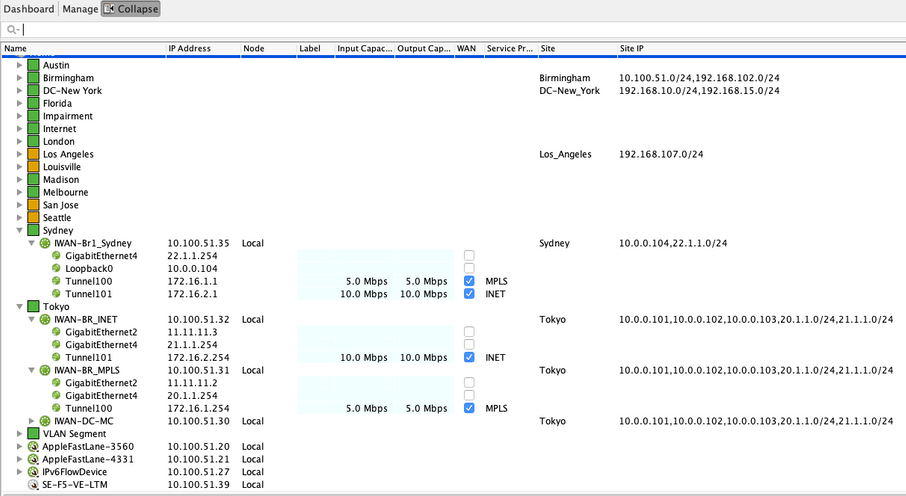Expand the VLAN Segment group
The image size is (906, 496).
point(20,434)
